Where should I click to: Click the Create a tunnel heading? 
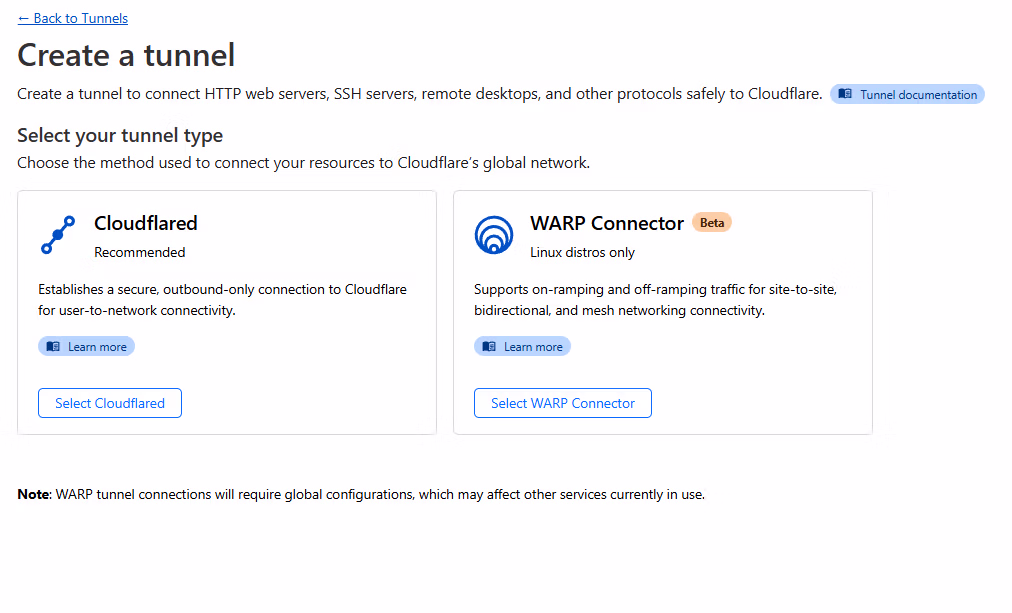click(126, 56)
